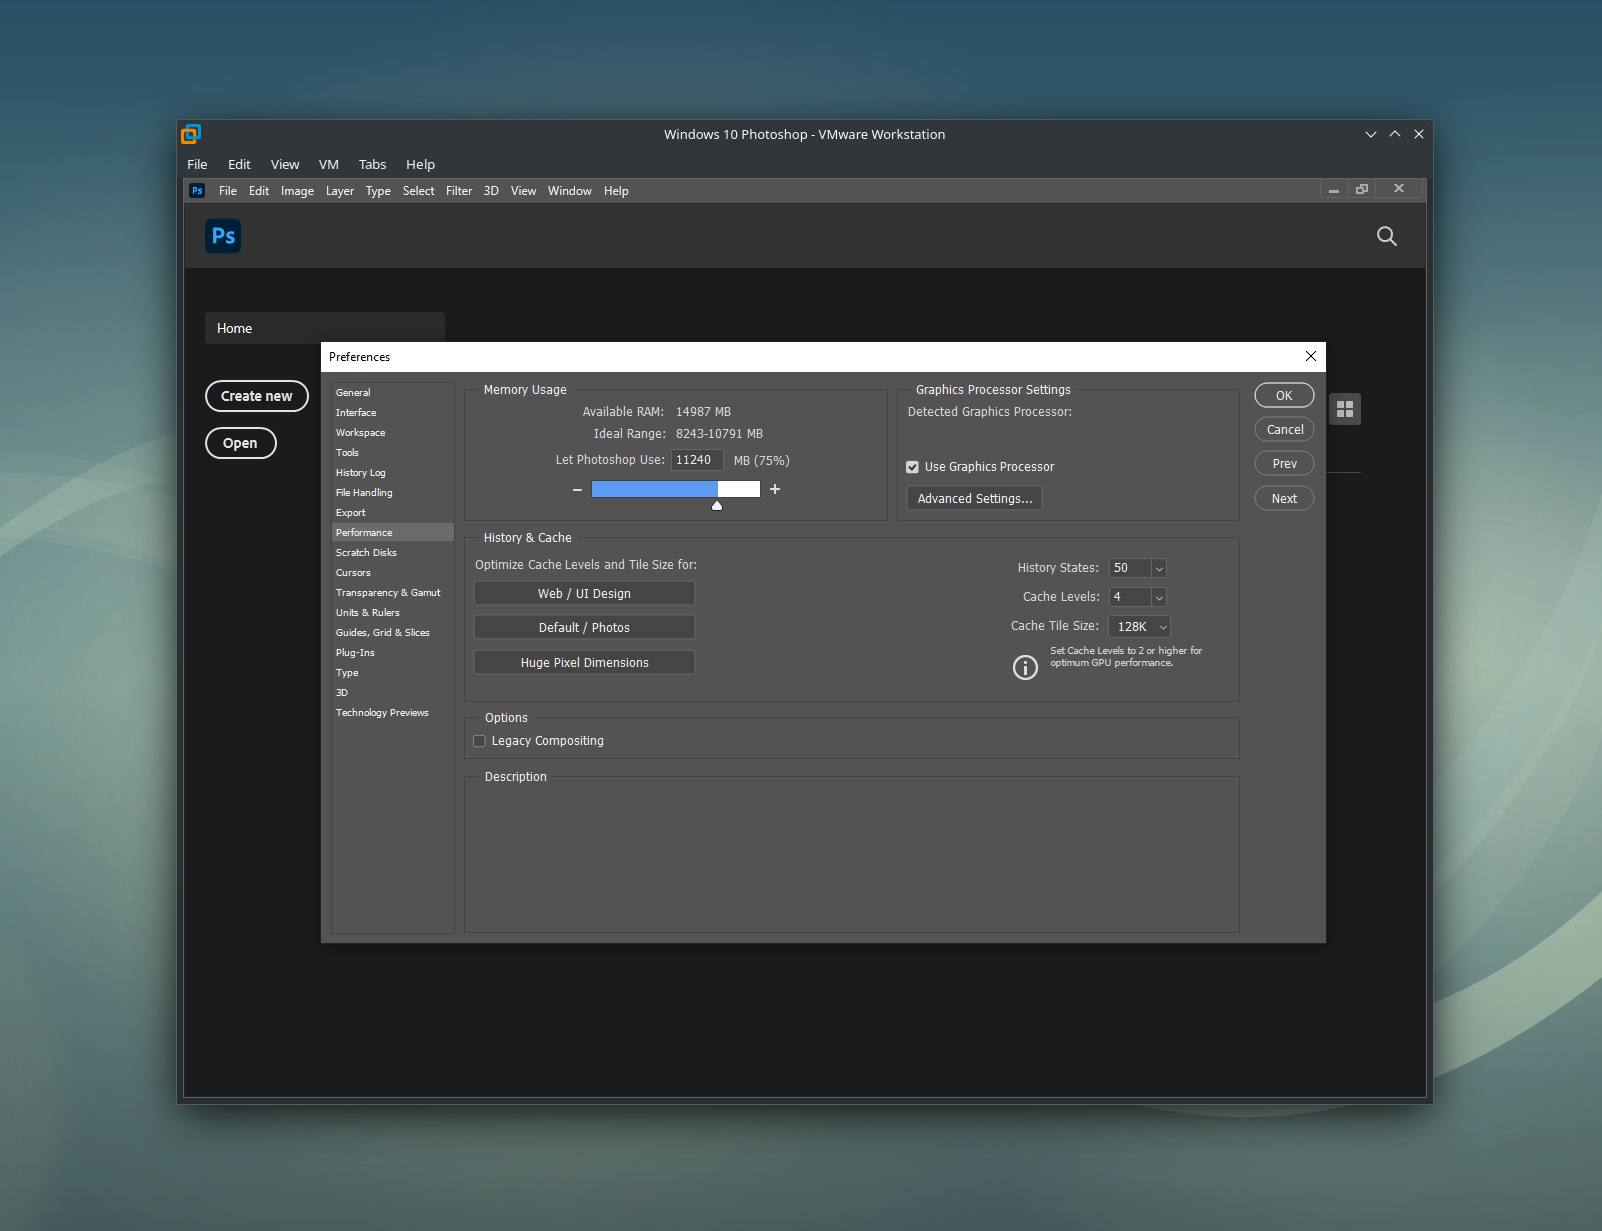The width and height of the screenshot is (1602, 1231).
Task: Click the memory slider plus icon
Action: pos(775,489)
